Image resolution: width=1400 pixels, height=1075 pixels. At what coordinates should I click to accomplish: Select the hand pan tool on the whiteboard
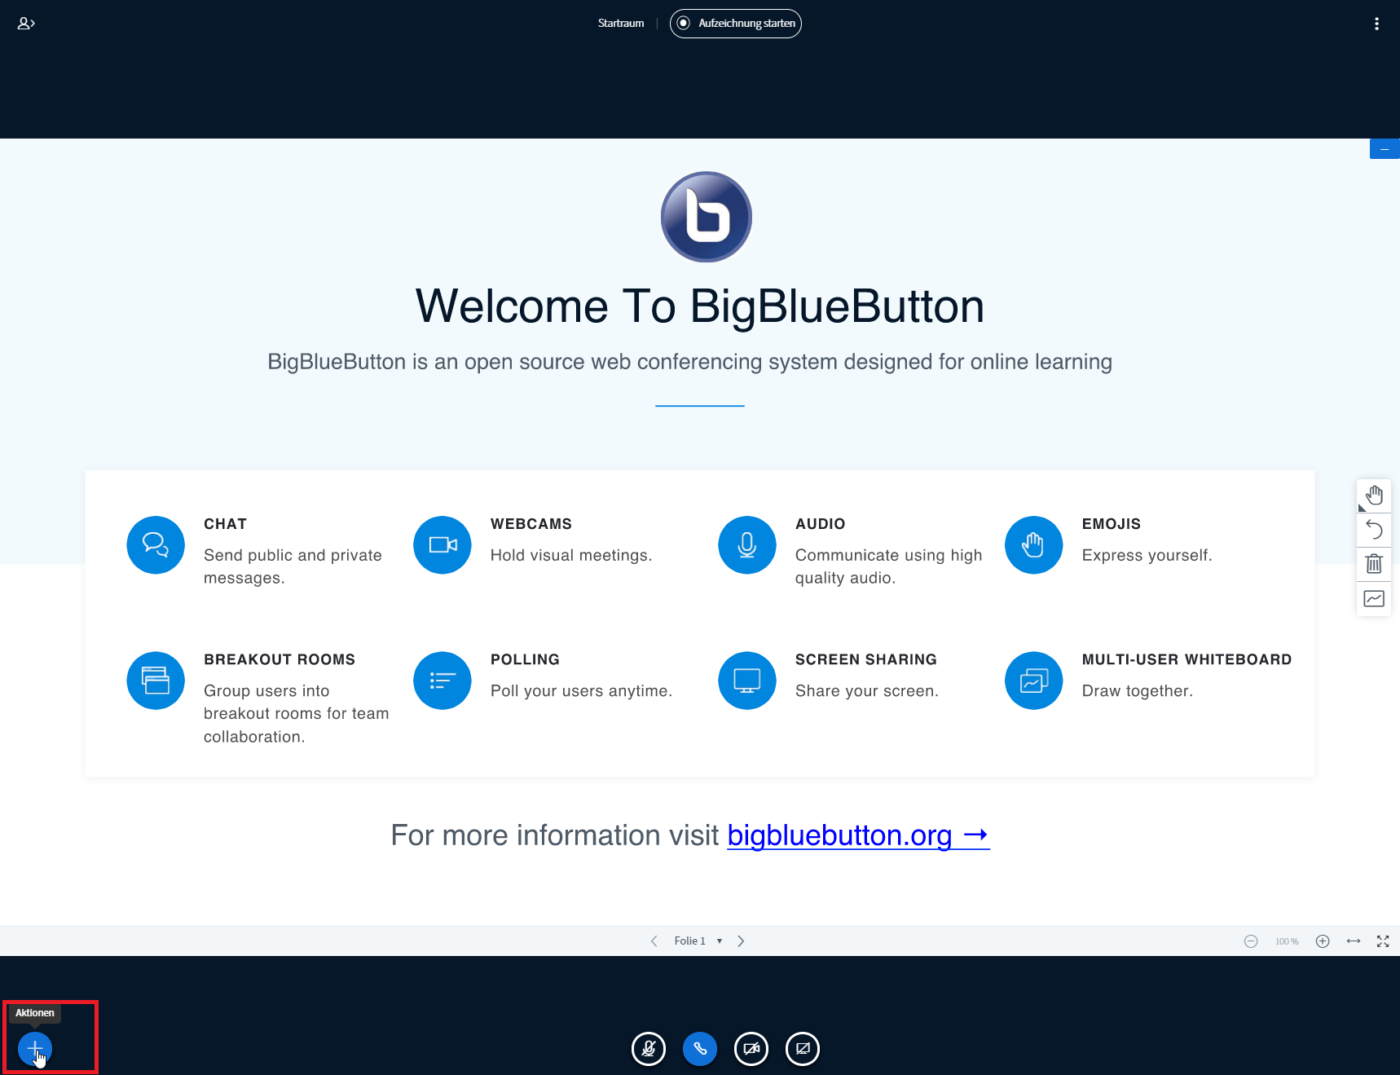coord(1374,494)
